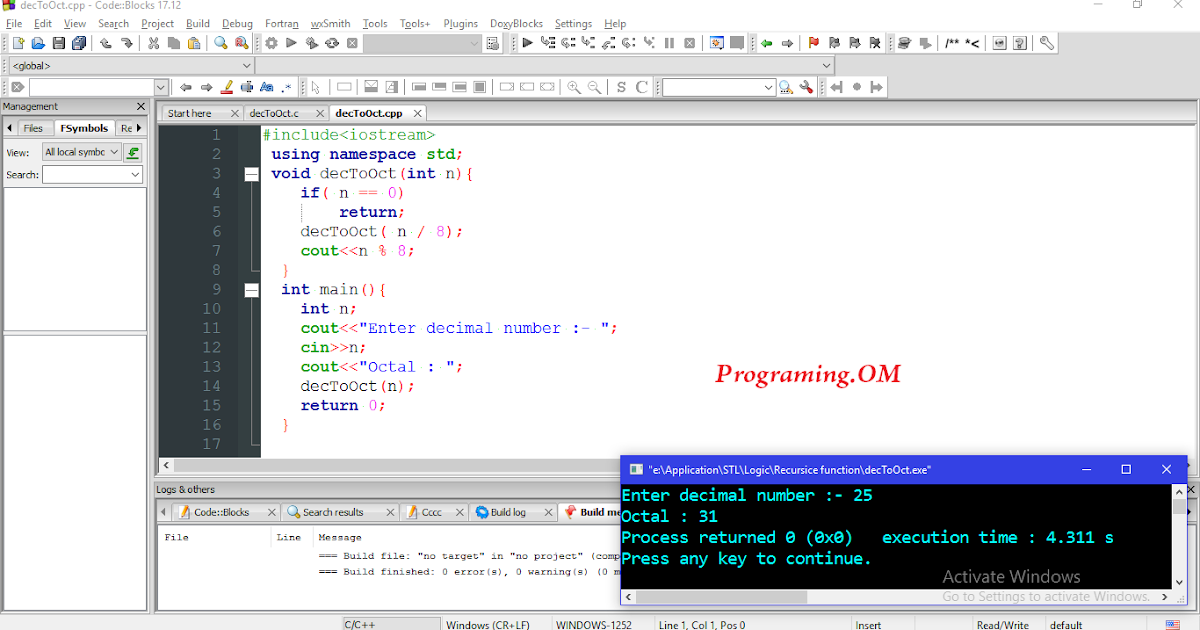Click the Replace toolbar icon

coord(241,43)
